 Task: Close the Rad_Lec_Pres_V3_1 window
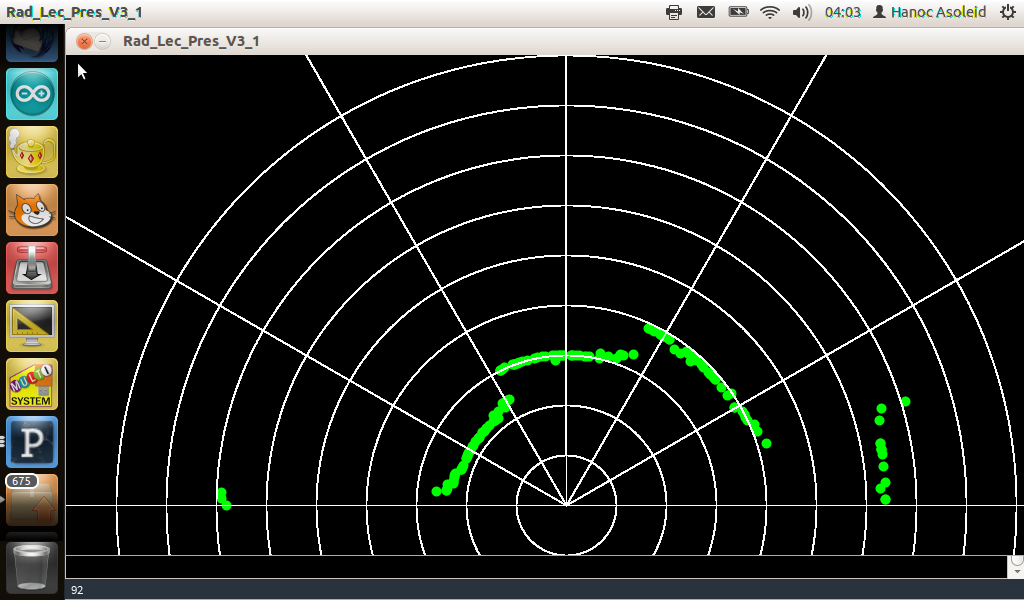(x=84, y=41)
